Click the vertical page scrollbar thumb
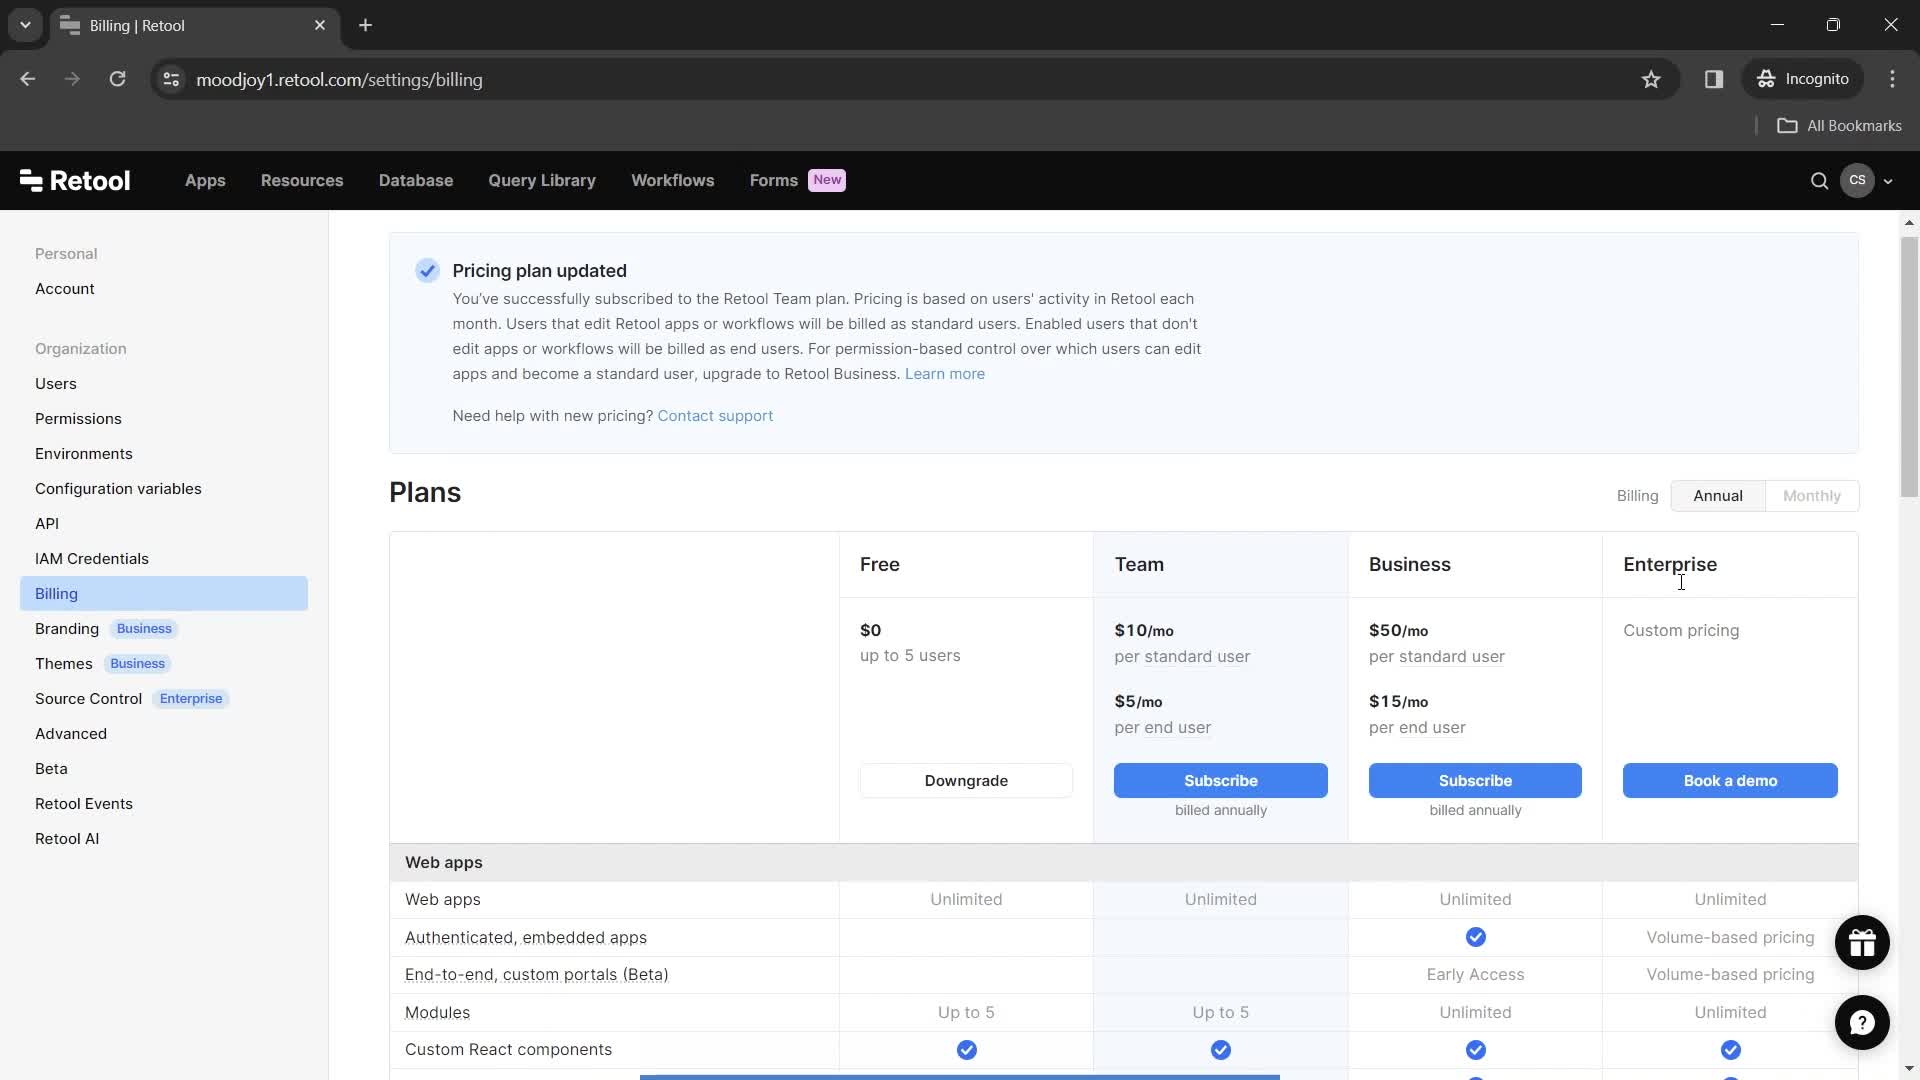The width and height of the screenshot is (1920, 1080). click(1909, 366)
